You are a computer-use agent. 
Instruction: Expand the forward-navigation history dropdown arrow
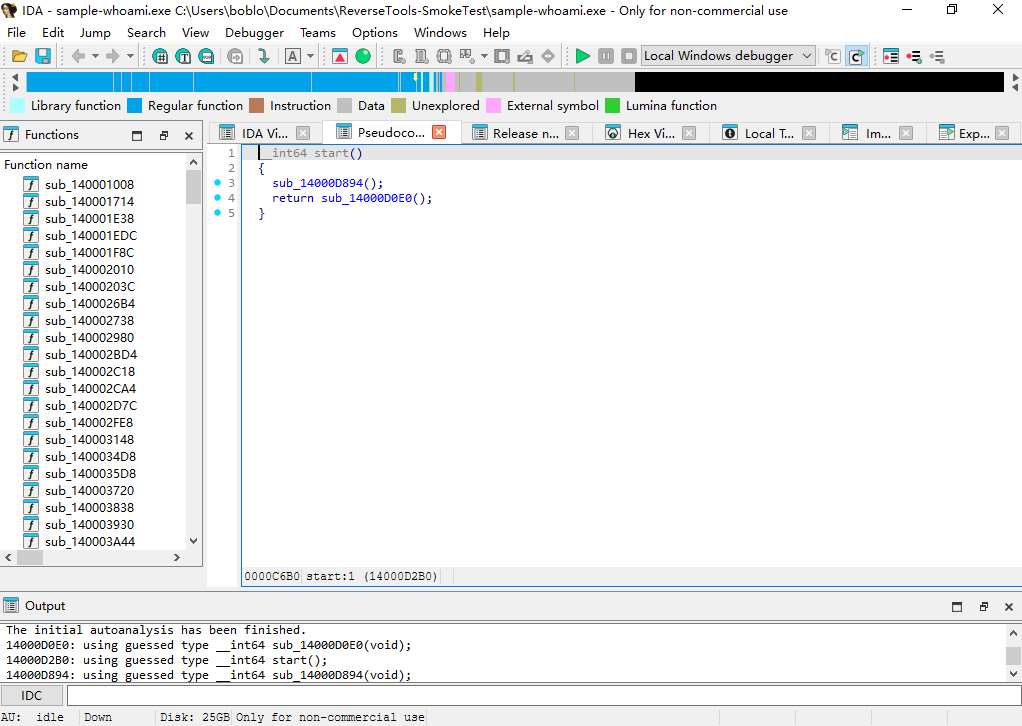[x=130, y=56]
